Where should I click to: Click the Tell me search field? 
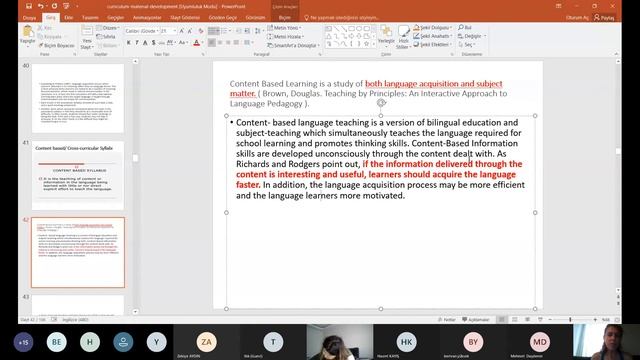(342, 18)
